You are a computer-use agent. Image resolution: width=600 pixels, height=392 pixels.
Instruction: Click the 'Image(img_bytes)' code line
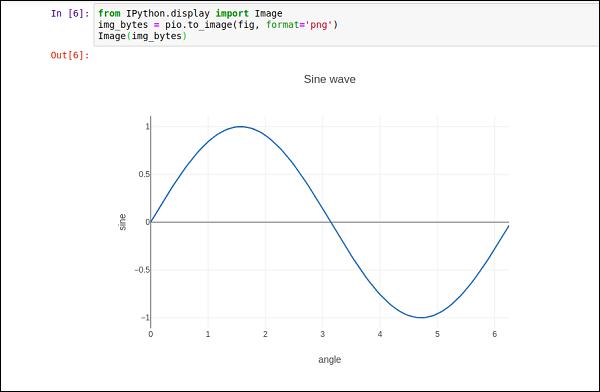142,36
